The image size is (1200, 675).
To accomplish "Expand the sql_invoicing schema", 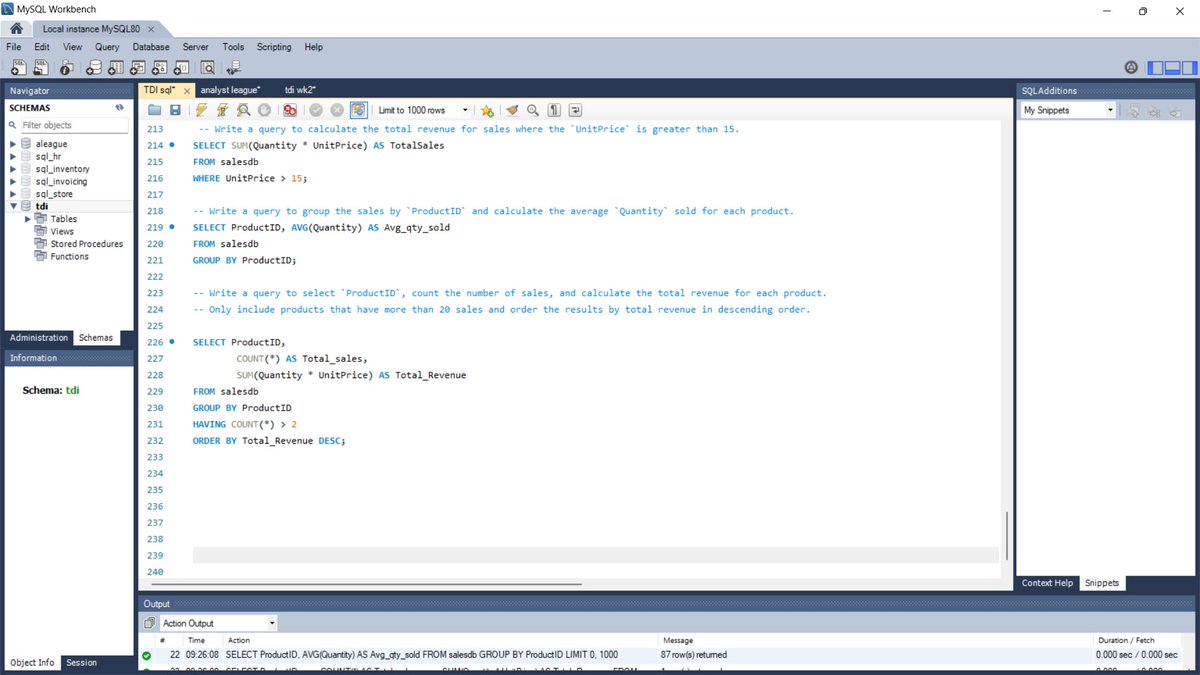I will click(x=13, y=182).
